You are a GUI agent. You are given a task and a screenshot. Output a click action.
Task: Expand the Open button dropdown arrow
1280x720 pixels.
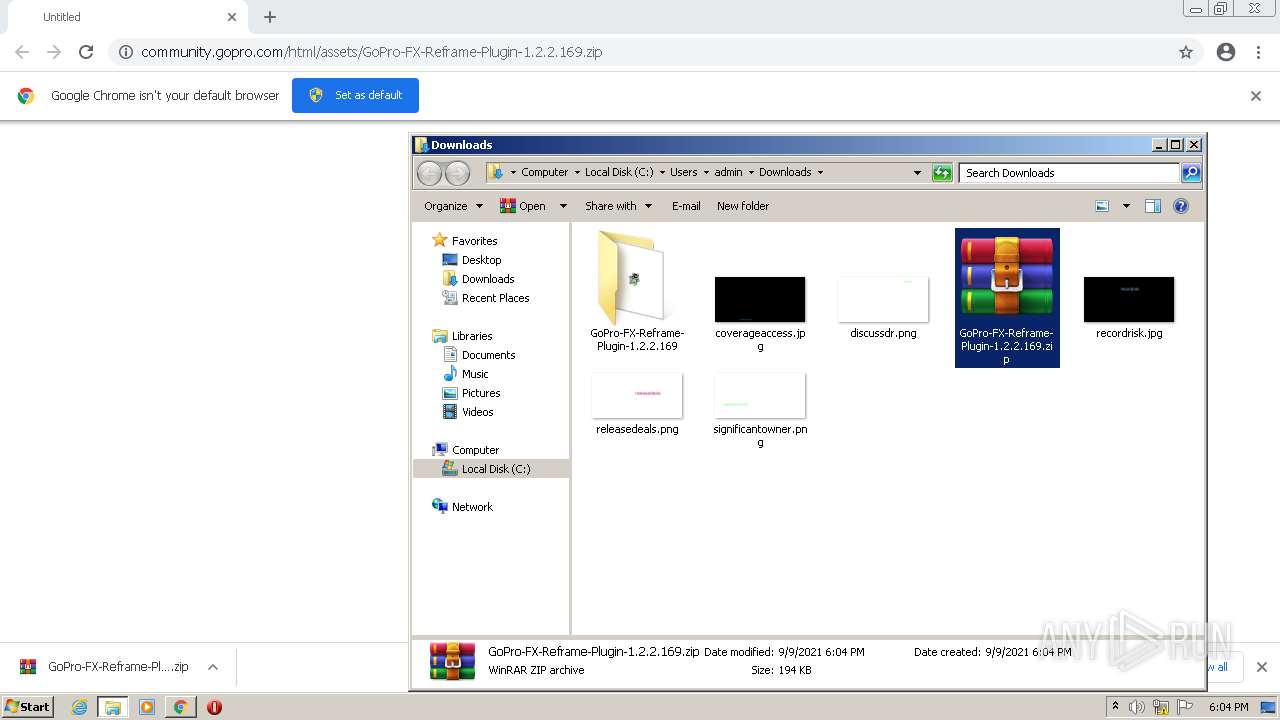point(563,206)
